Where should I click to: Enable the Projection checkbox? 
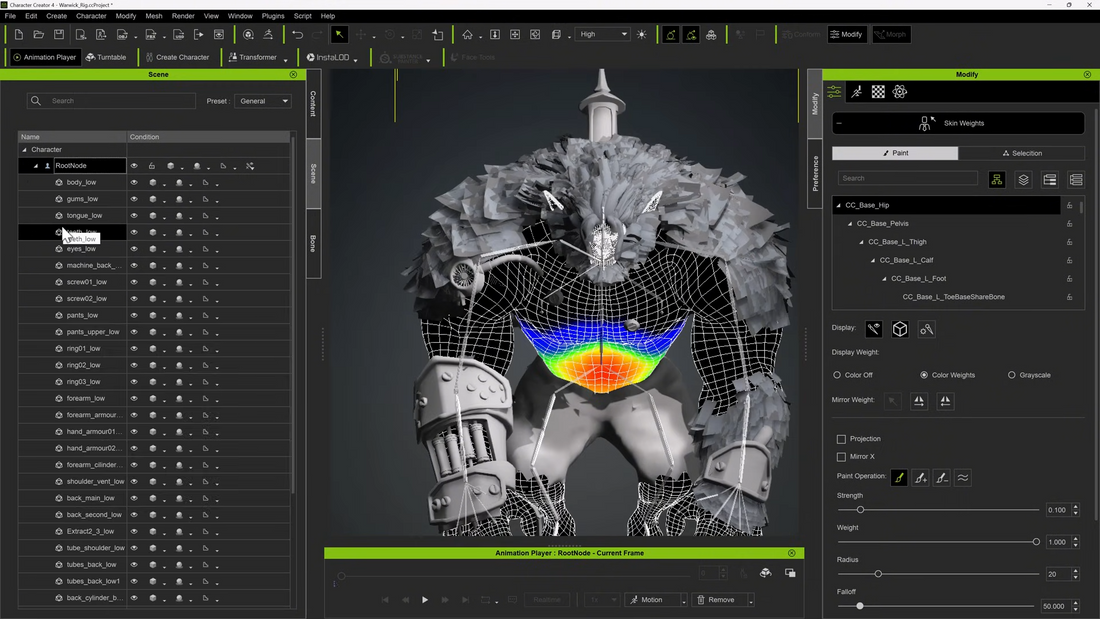click(x=841, y=439)
